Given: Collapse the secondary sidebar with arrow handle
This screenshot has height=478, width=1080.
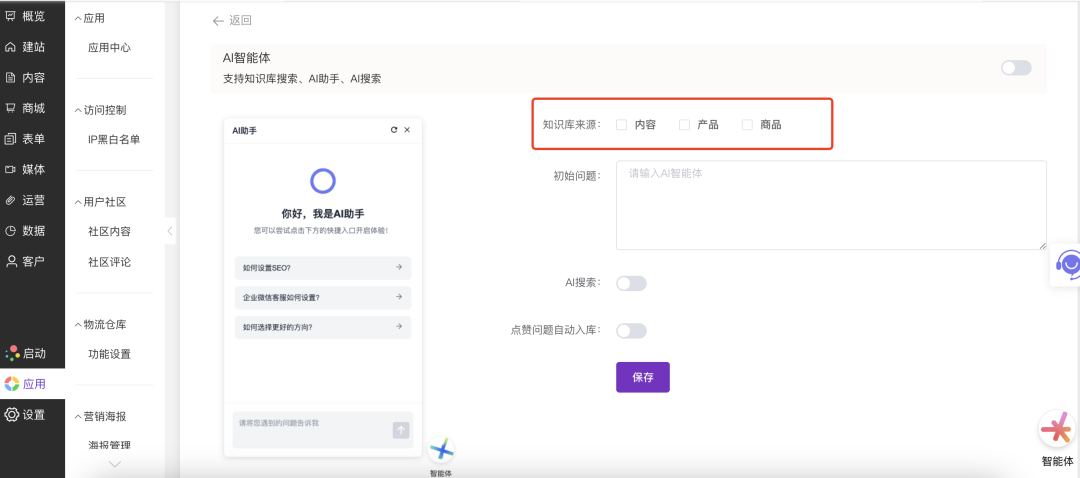Looking at the screenshot, I should [170, 231].
